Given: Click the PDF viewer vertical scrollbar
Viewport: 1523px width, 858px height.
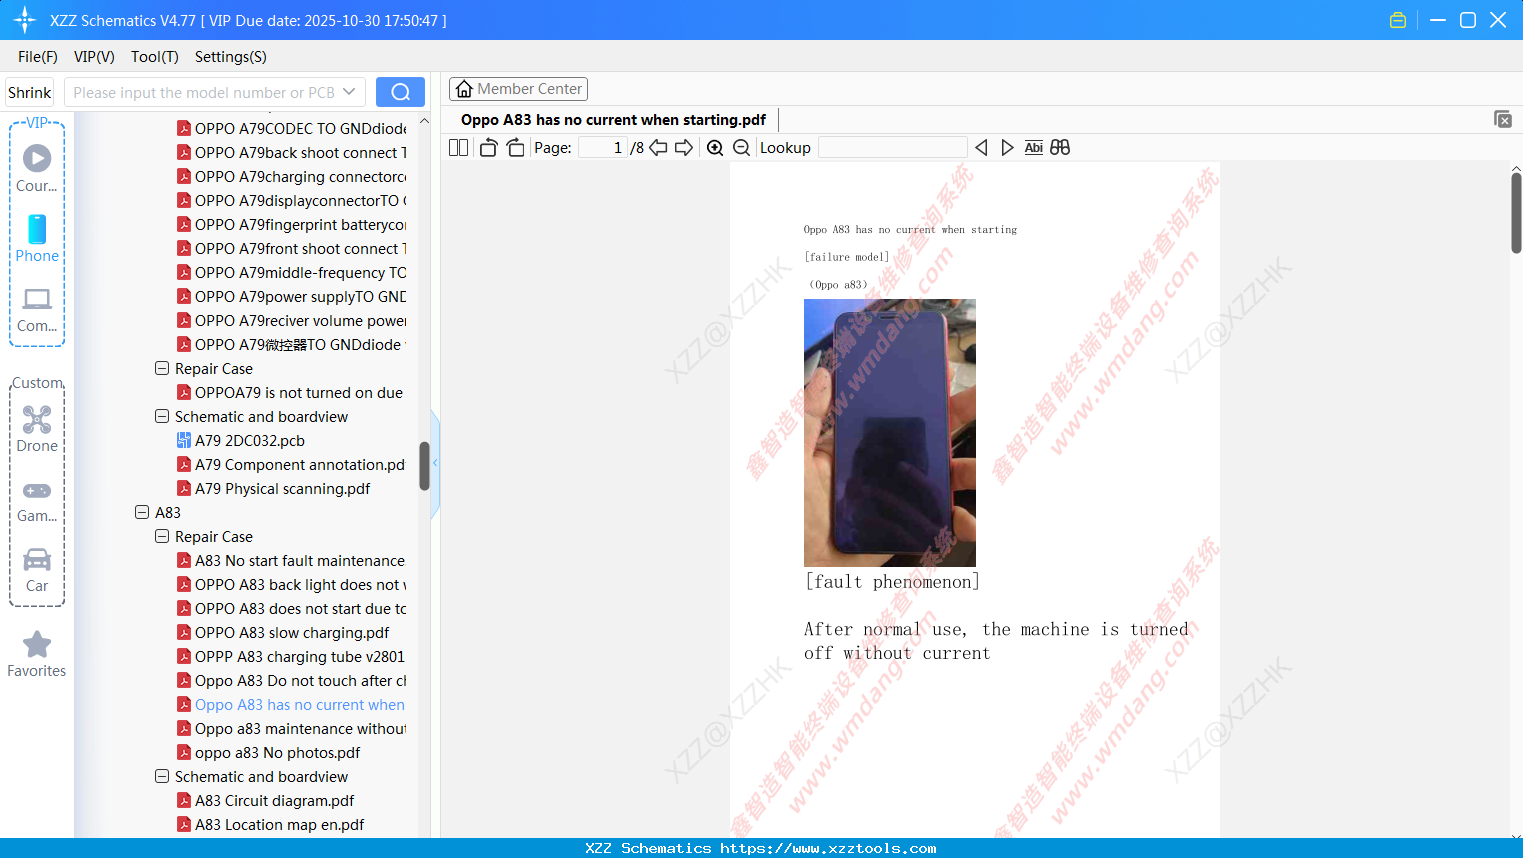Looking at the screenshot, I should [x=1516, y=212].
